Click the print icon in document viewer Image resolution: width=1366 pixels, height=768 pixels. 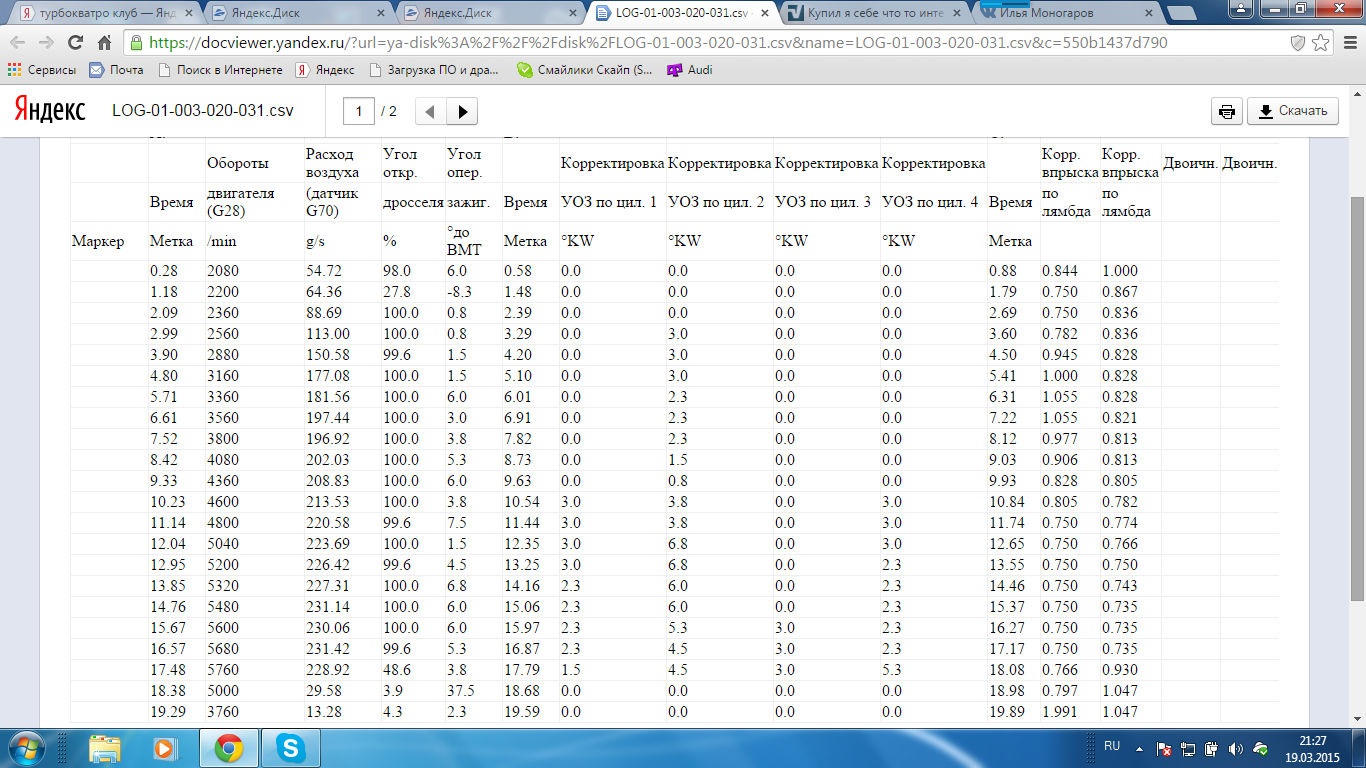[x=1226, y=111]
